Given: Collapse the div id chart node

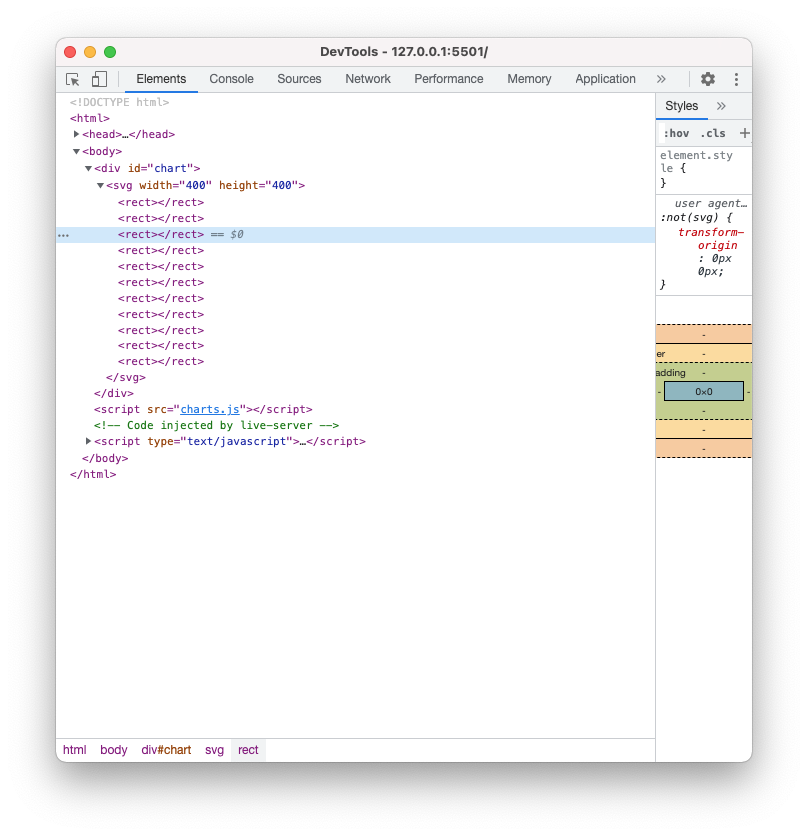Looking at the screenshot, I should 89,168.
